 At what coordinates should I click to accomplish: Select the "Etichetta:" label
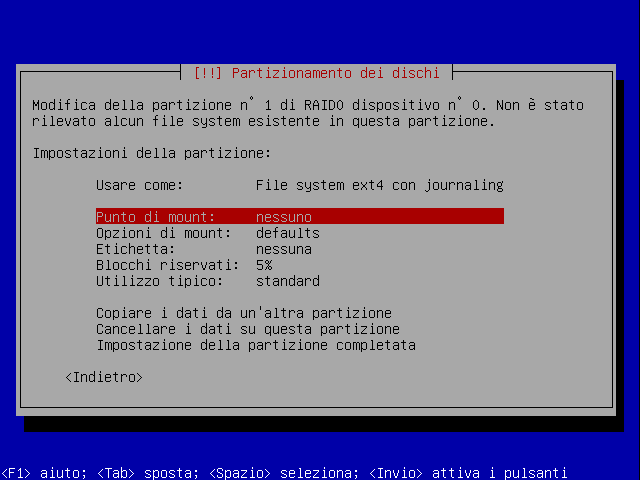coord(135,249)
